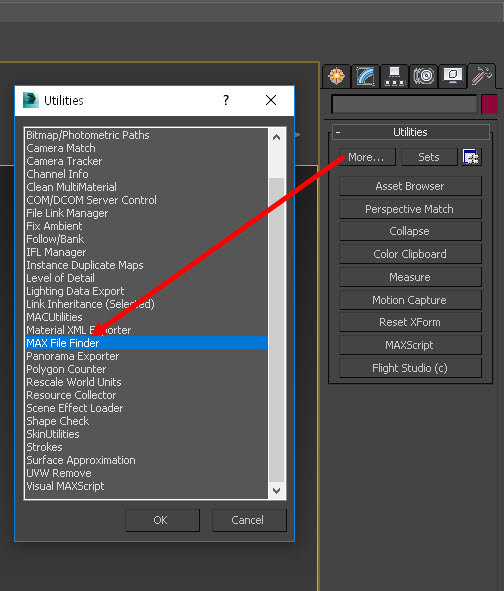
Task: Select Channel Info entry
Action: click(x=146, y=174)
